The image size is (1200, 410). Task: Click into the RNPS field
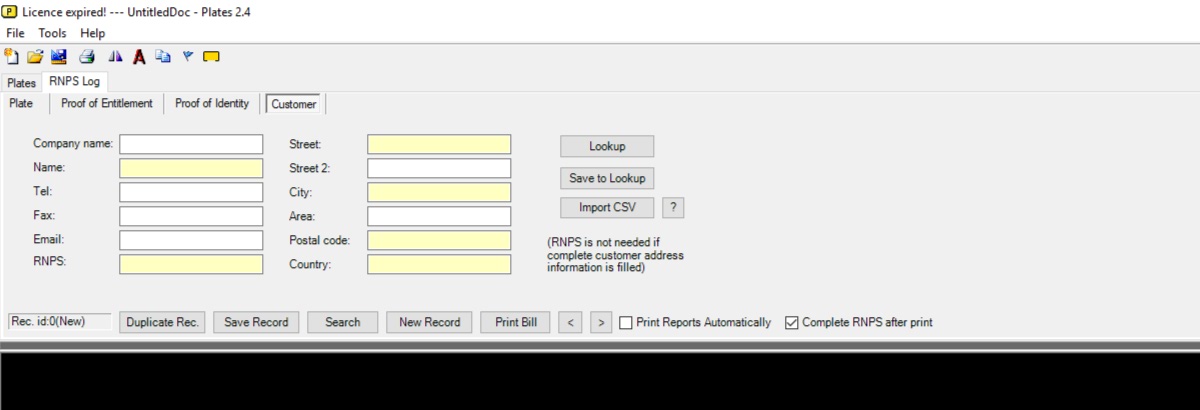(191, 264)
